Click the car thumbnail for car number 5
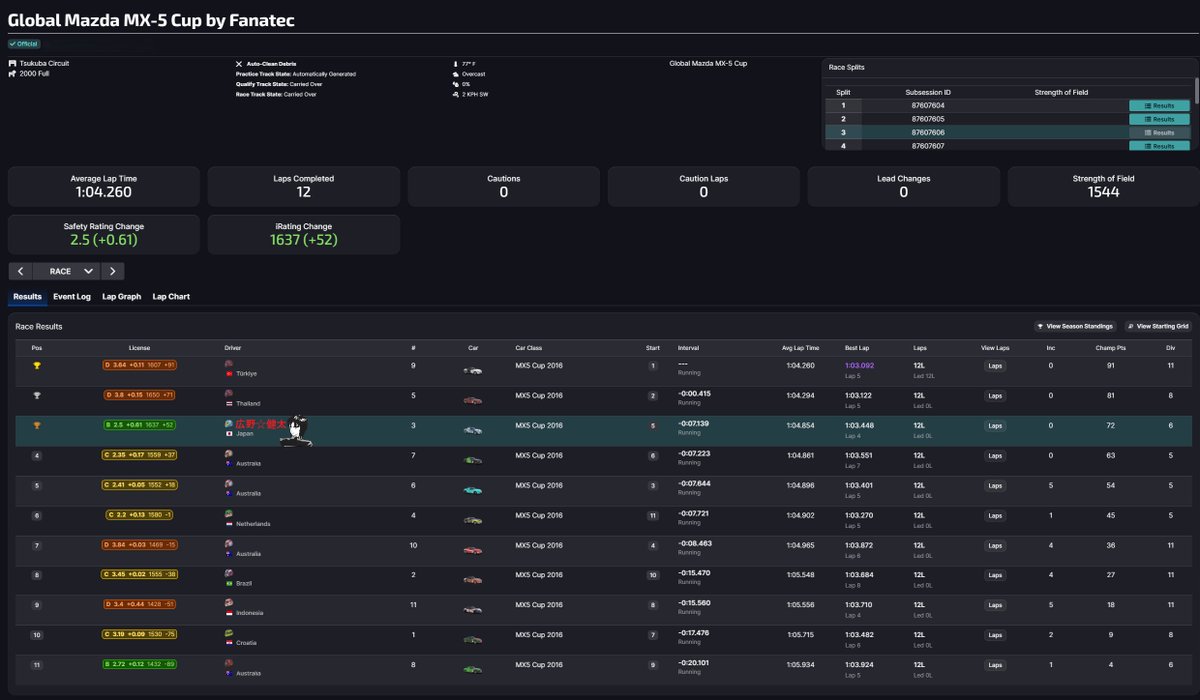 pyautogui.click(x=473, y=400)
